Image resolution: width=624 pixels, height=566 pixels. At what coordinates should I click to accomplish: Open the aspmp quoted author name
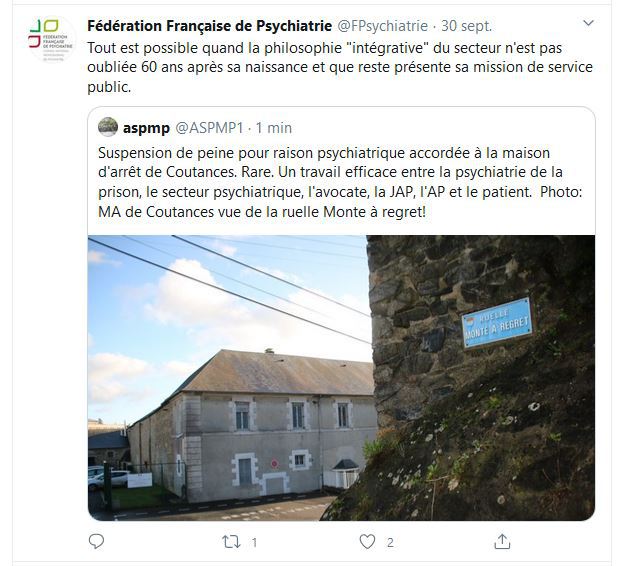[x=146, y=128]
